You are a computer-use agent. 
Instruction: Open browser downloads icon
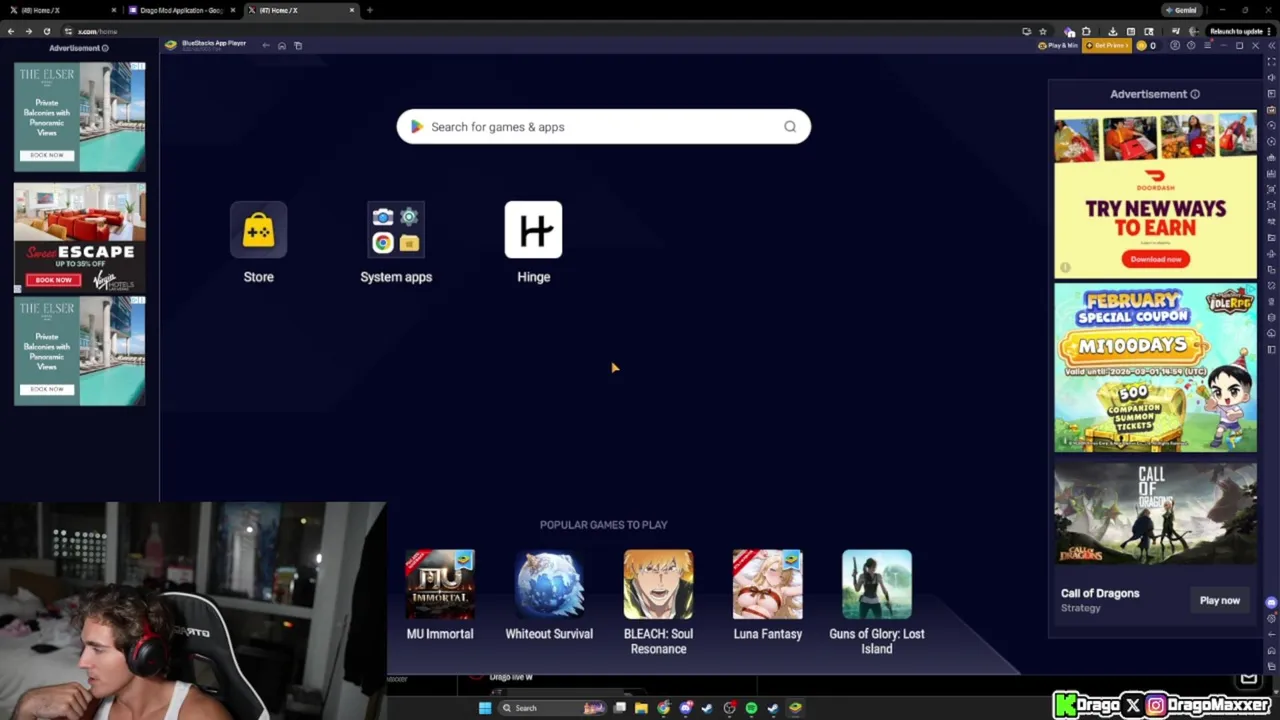[x=1113, y=31]
